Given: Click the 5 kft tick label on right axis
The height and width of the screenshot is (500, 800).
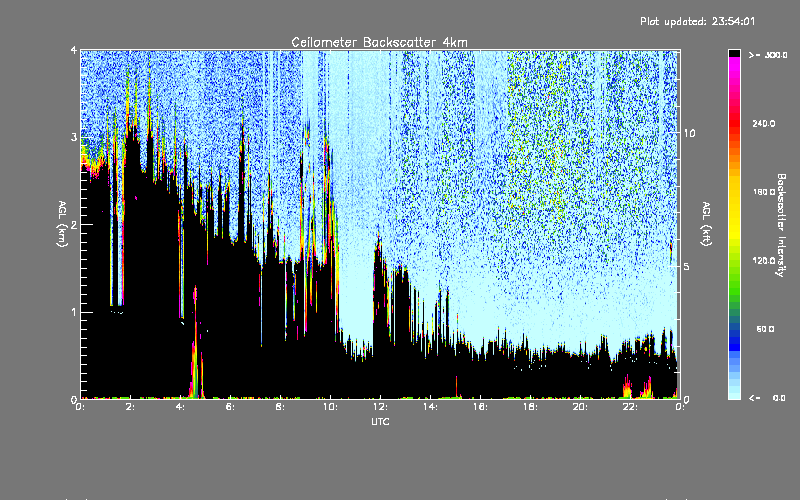Looking at the screenshot, I should tap(687, 267).
